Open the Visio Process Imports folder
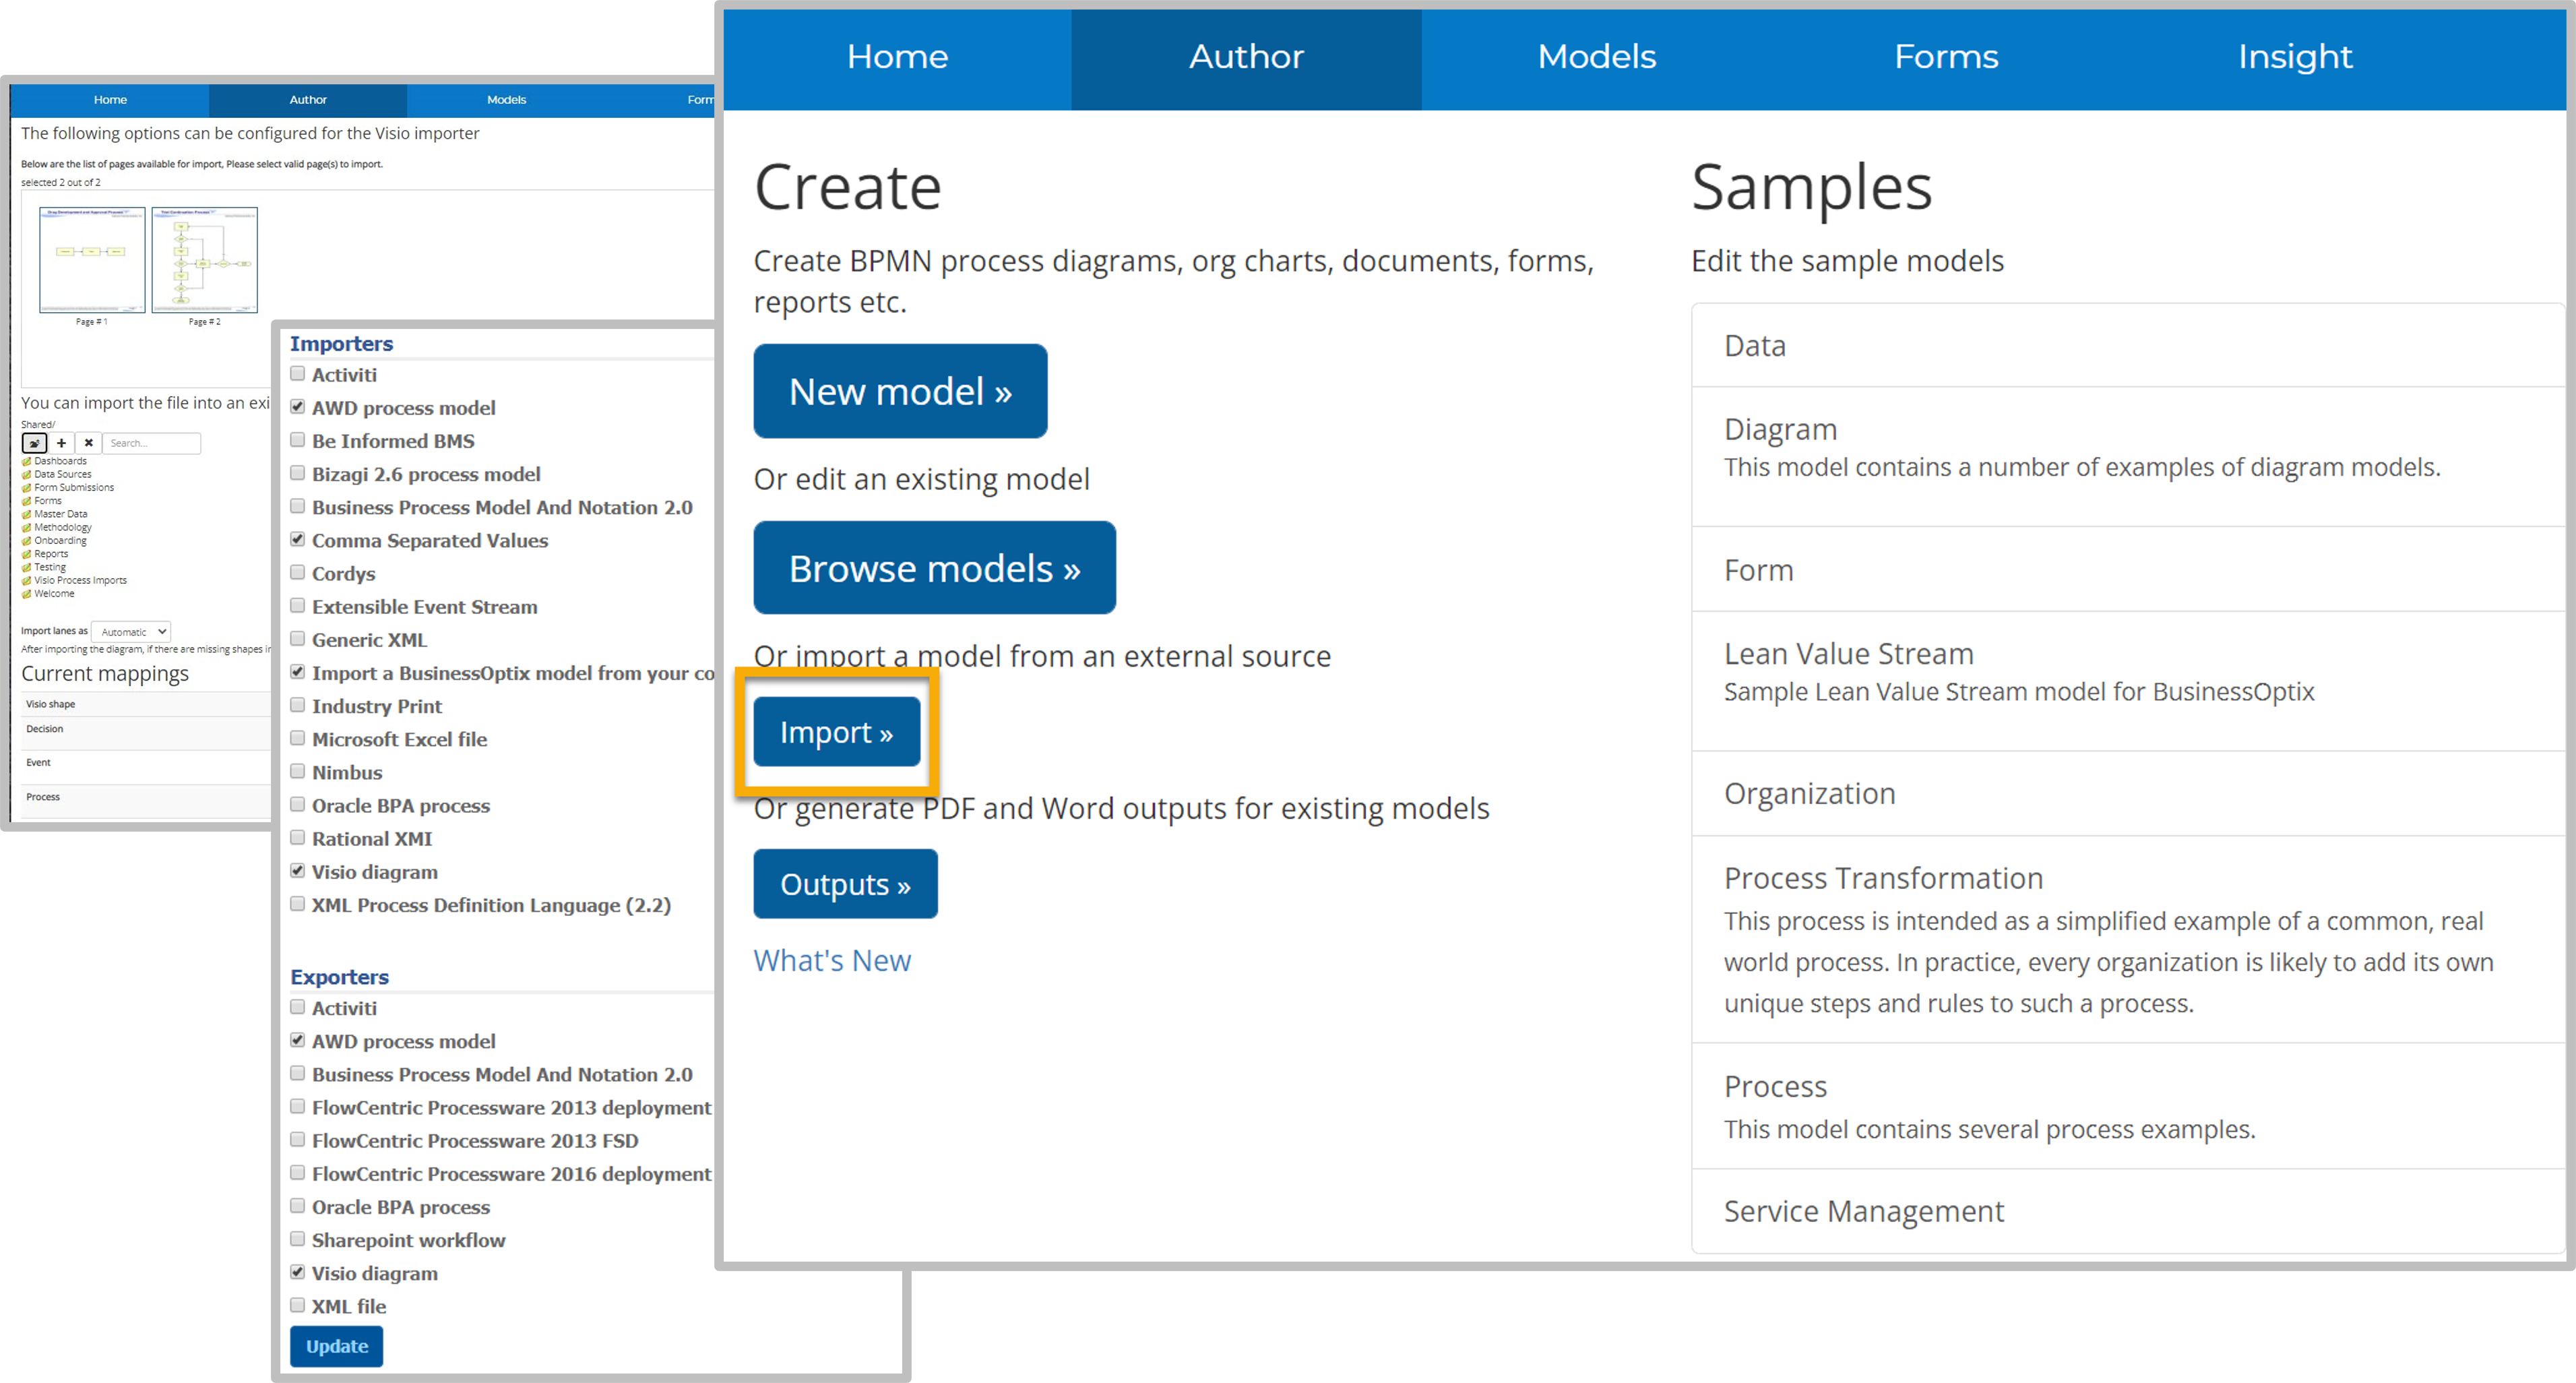Viewport: 2576px width, 1383px height. [x=80, y=580]
